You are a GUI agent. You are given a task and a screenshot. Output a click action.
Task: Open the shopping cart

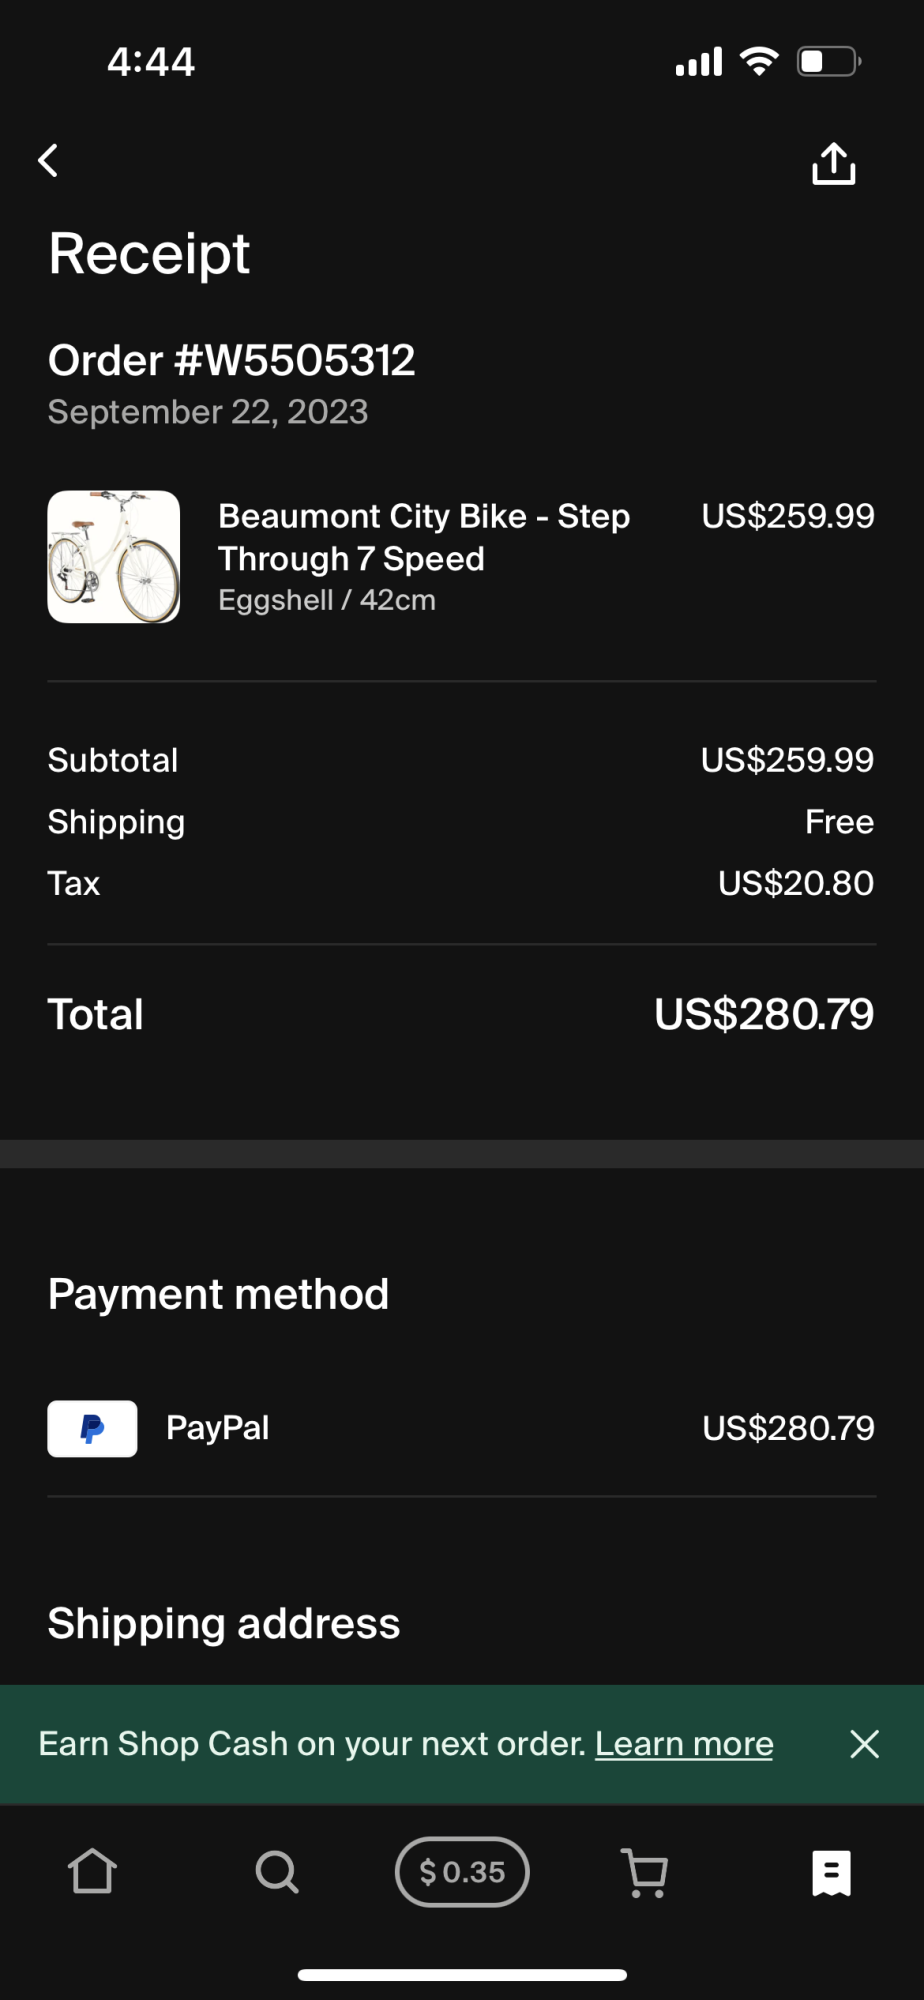pyautogui.click(x=645, y=1871)
